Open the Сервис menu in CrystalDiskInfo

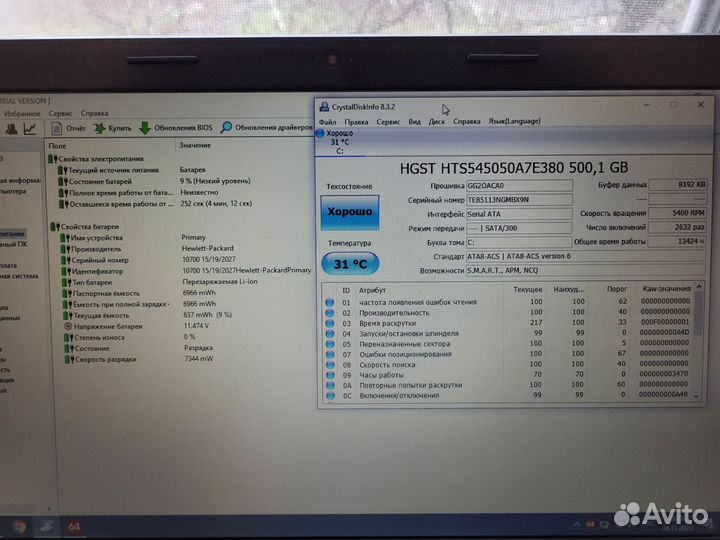click(388, 122)
